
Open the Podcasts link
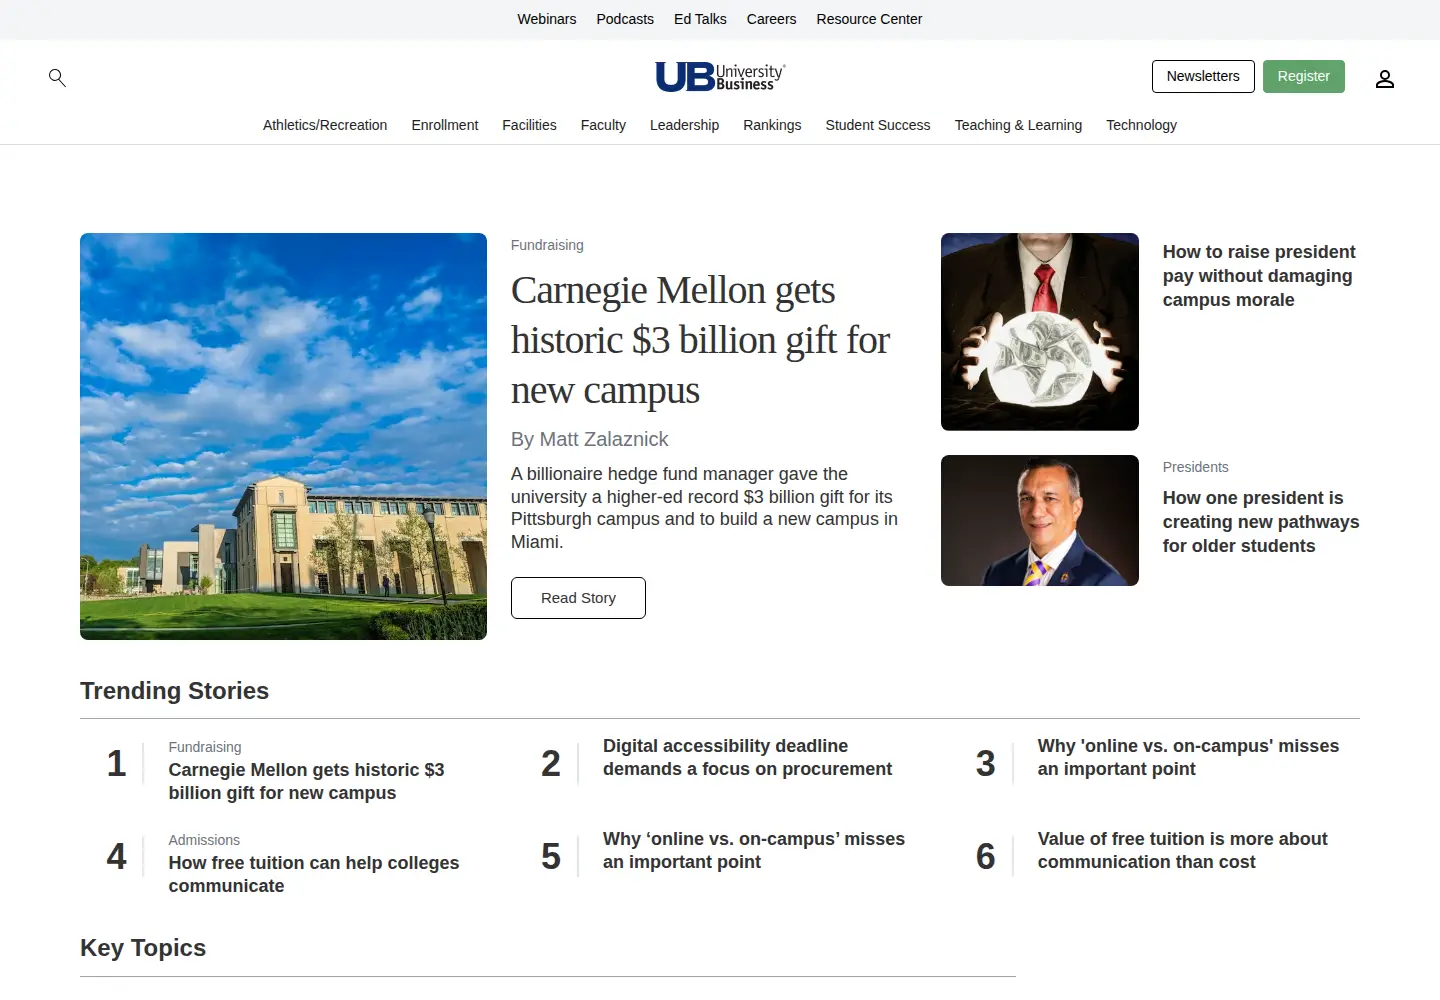pyautogui.click(x=625, y=19)
